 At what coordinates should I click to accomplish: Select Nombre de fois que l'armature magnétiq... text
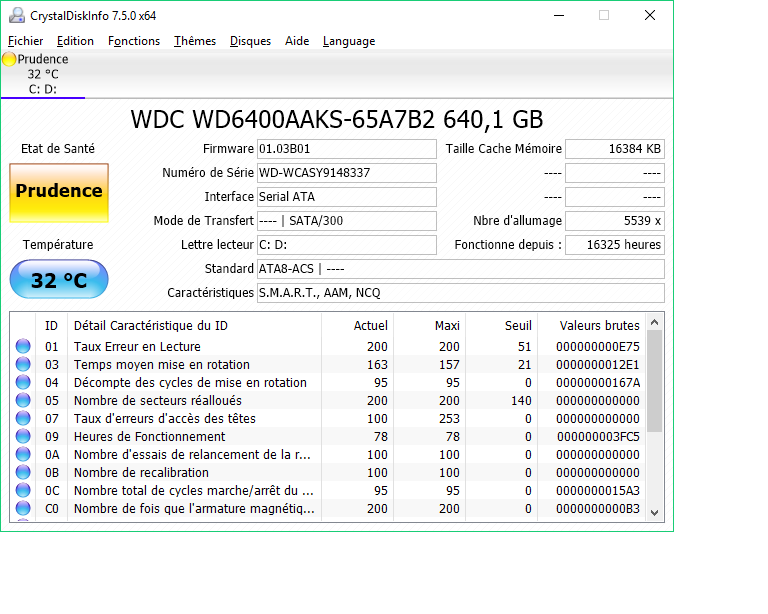(194, 509)
